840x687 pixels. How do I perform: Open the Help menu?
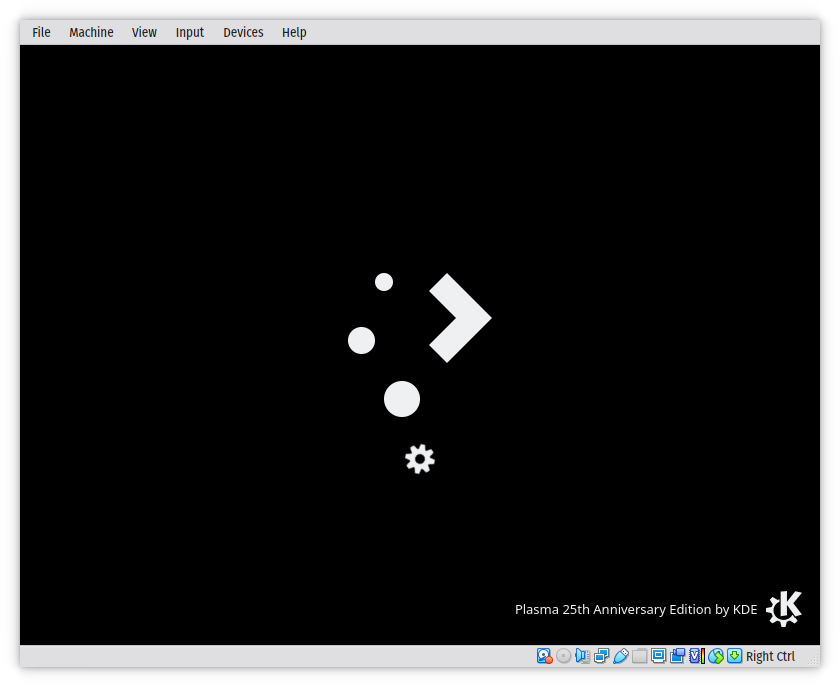[x=294, y=33]
